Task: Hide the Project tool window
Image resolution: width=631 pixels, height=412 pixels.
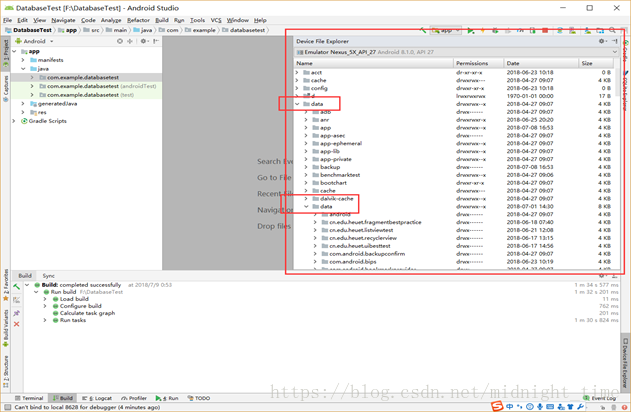Action: [x=156, y=41]
